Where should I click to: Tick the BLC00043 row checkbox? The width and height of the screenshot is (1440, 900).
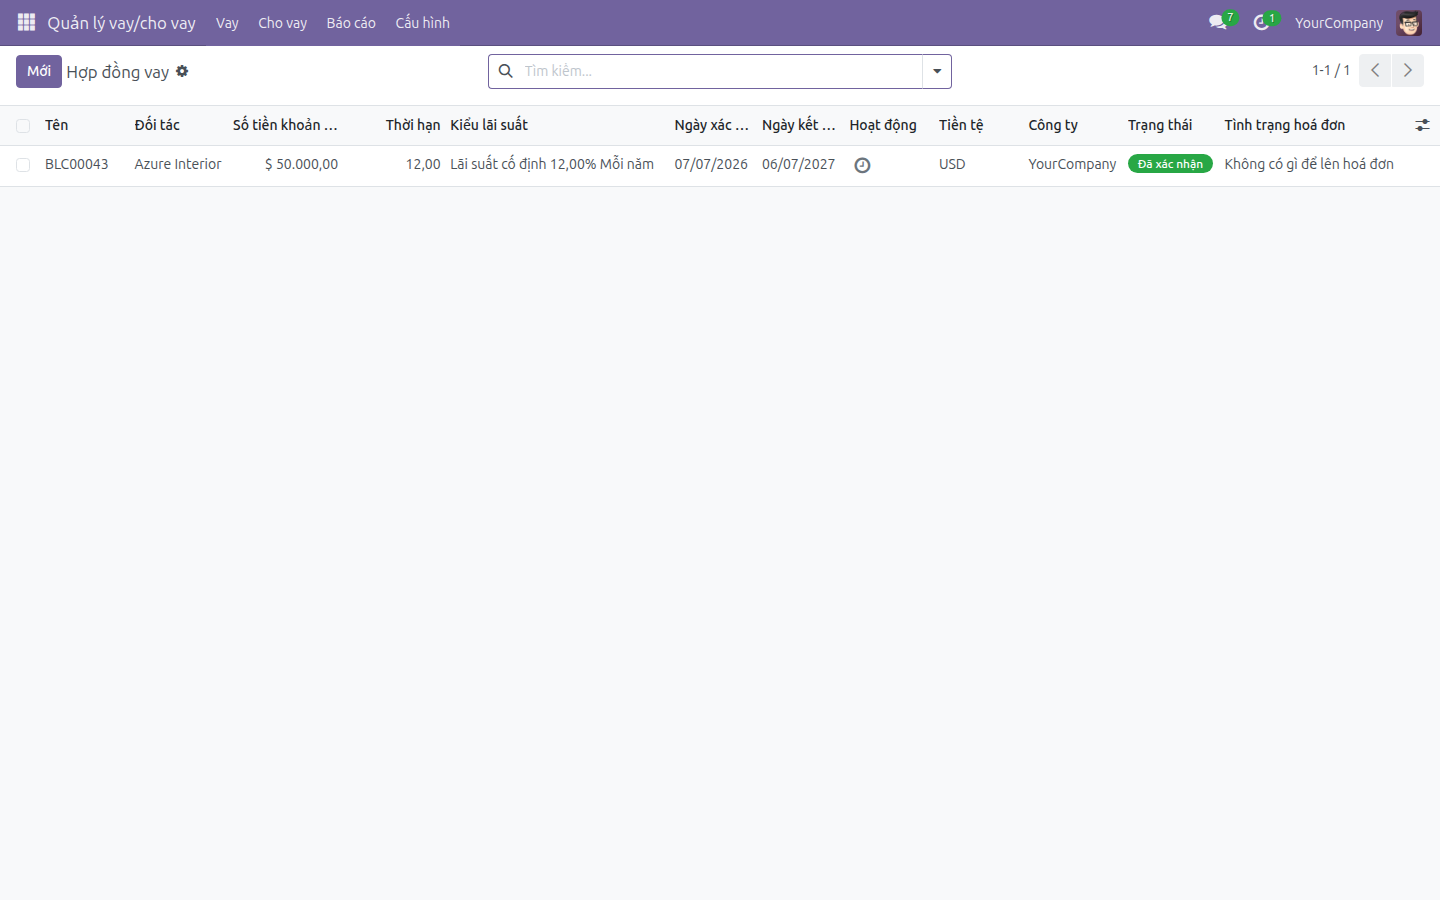[23, 165]
